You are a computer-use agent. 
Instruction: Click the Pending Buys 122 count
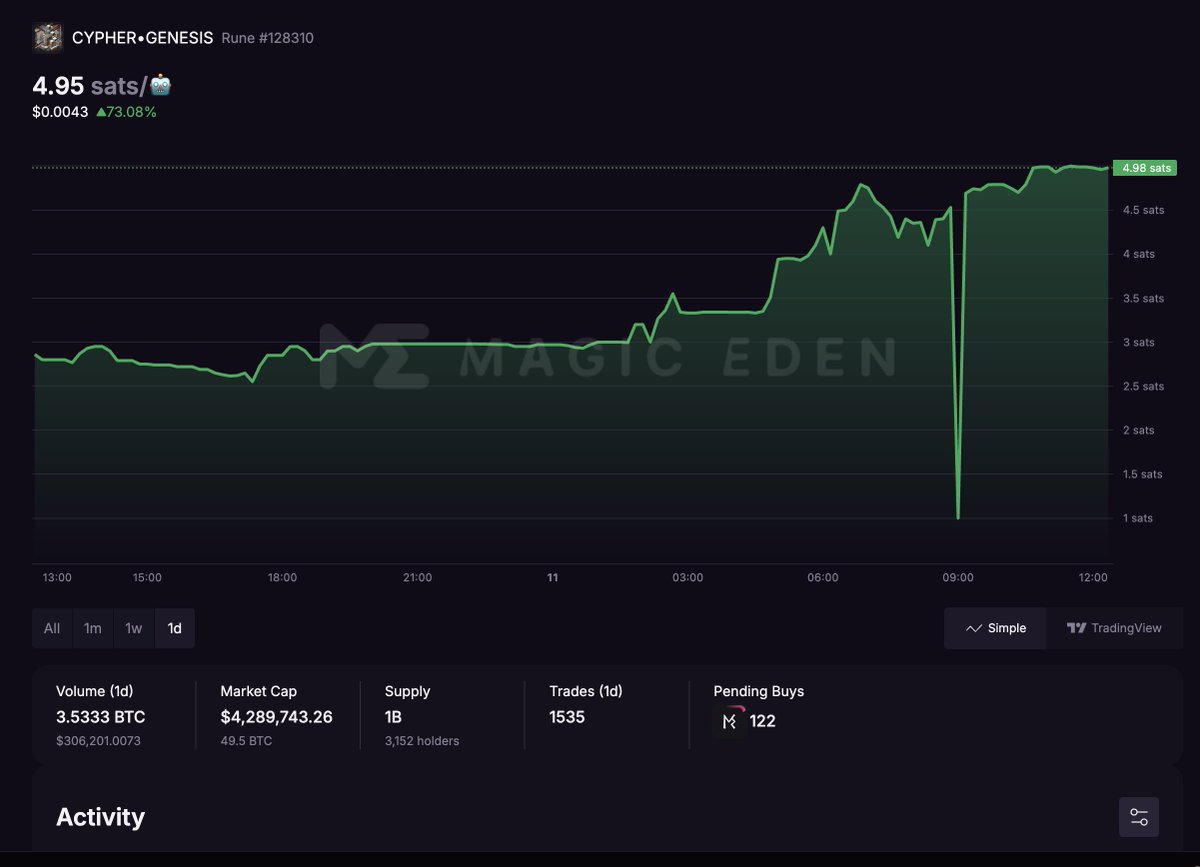point(762,721)
